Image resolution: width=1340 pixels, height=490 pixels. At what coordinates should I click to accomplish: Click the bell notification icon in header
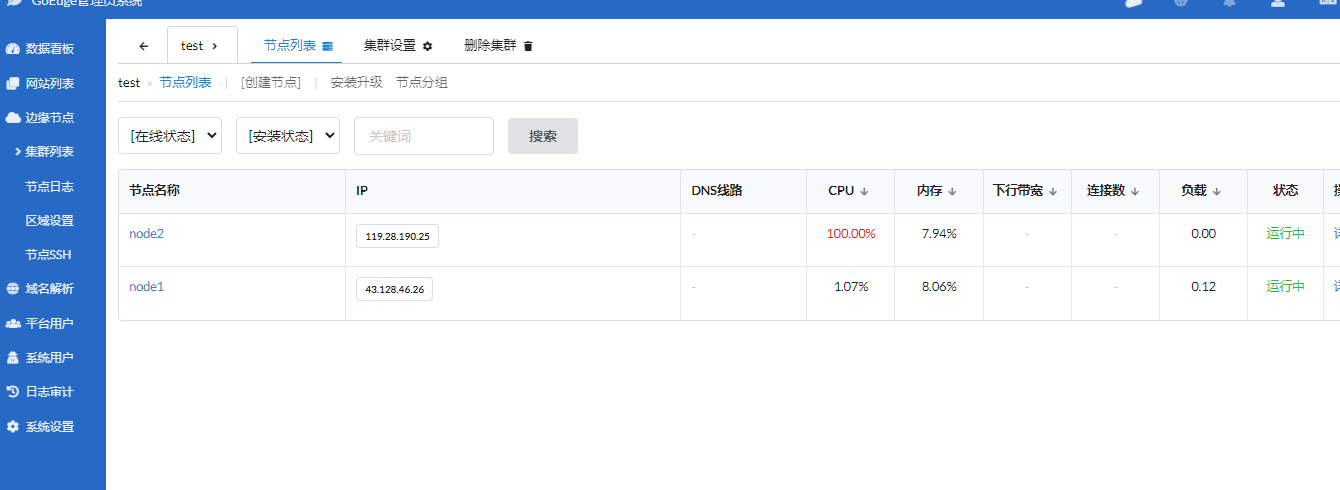click(x=1229, y=3)
